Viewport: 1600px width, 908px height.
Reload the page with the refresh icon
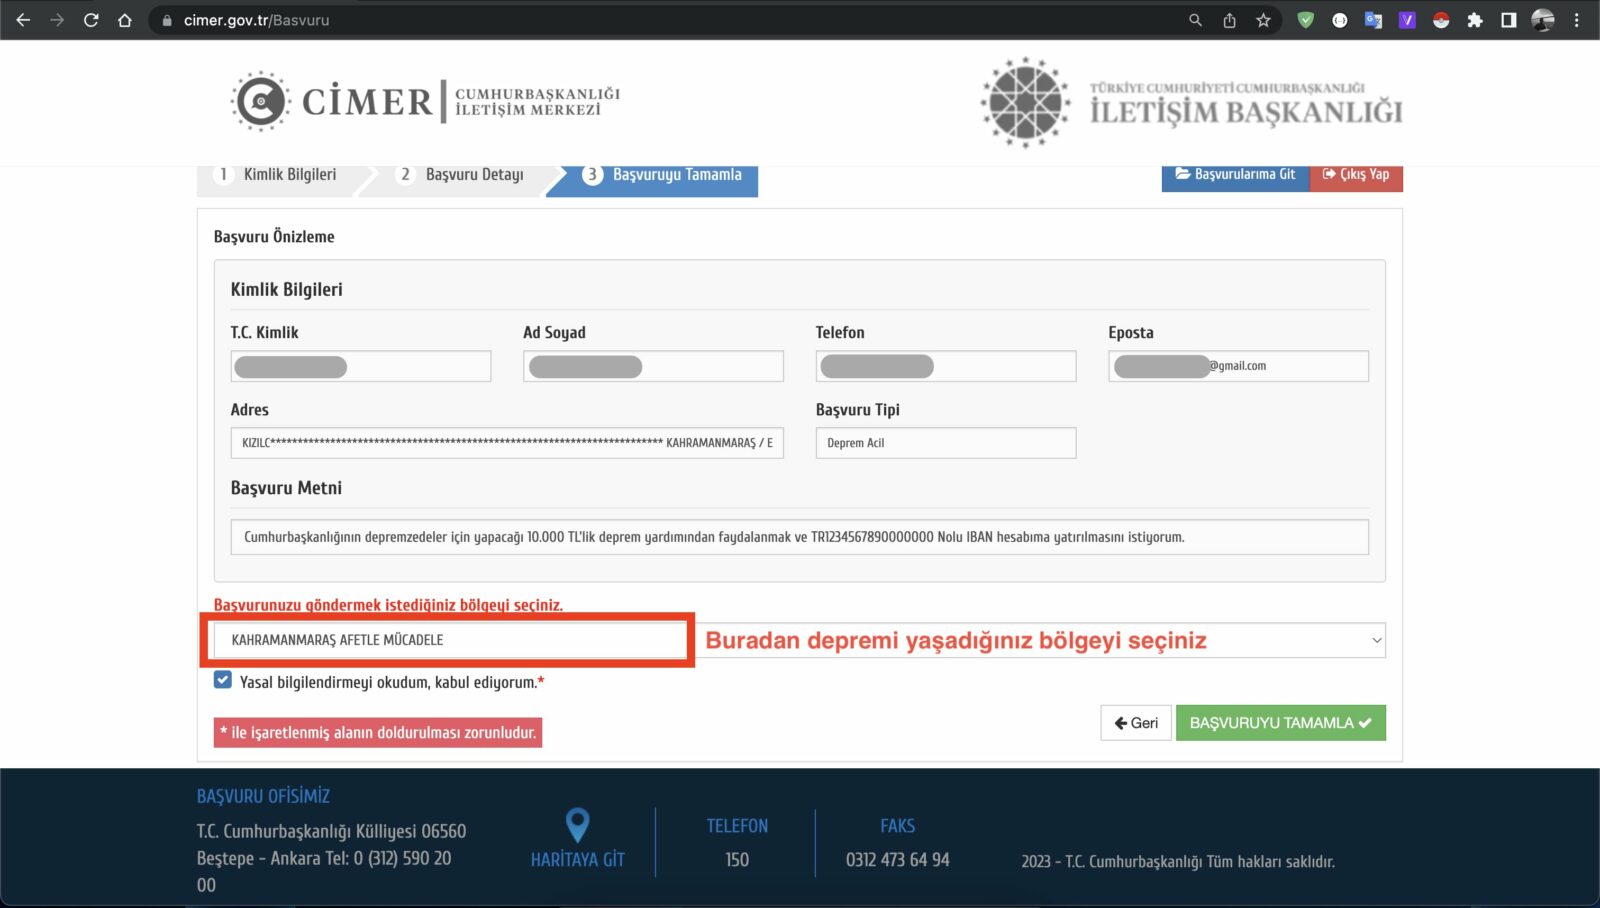(91, 20)
